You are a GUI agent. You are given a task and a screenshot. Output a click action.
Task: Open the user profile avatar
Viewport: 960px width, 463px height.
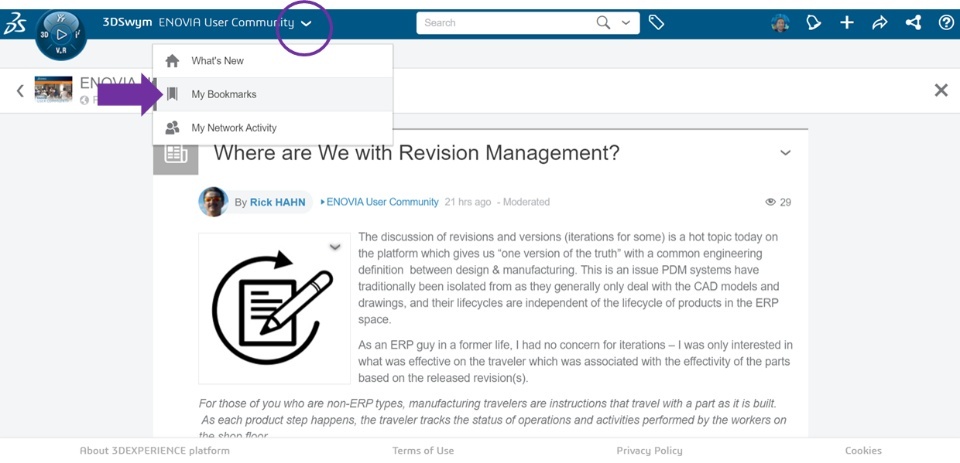coord(779,23)
